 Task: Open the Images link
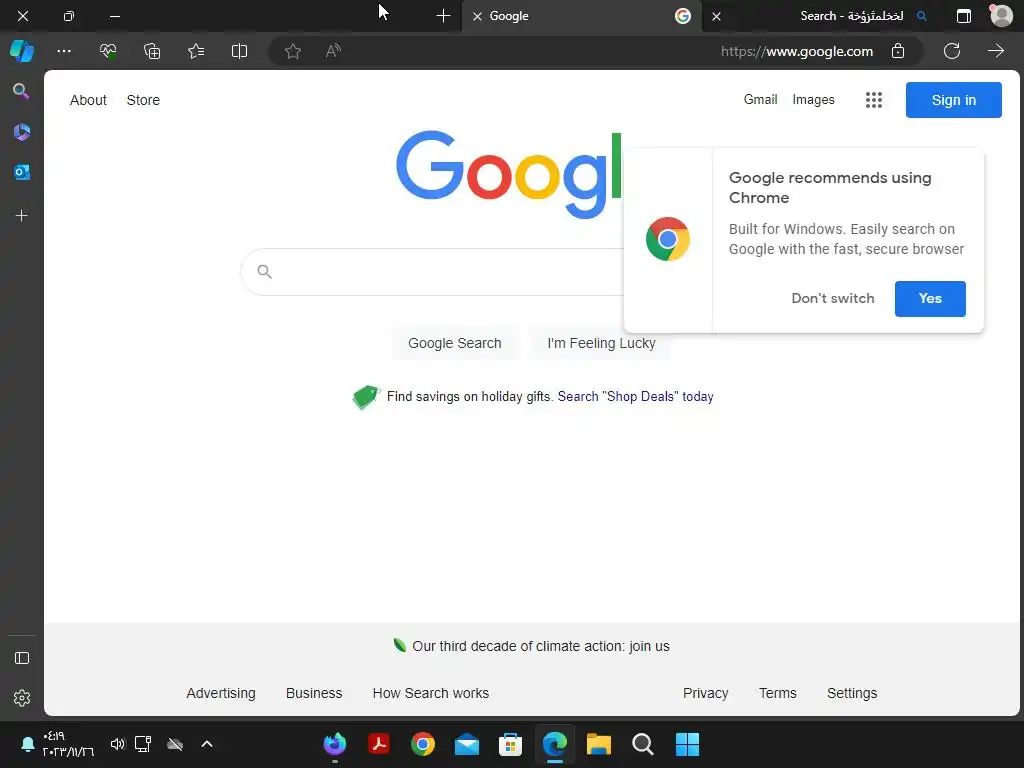click(x=813, y=100)
